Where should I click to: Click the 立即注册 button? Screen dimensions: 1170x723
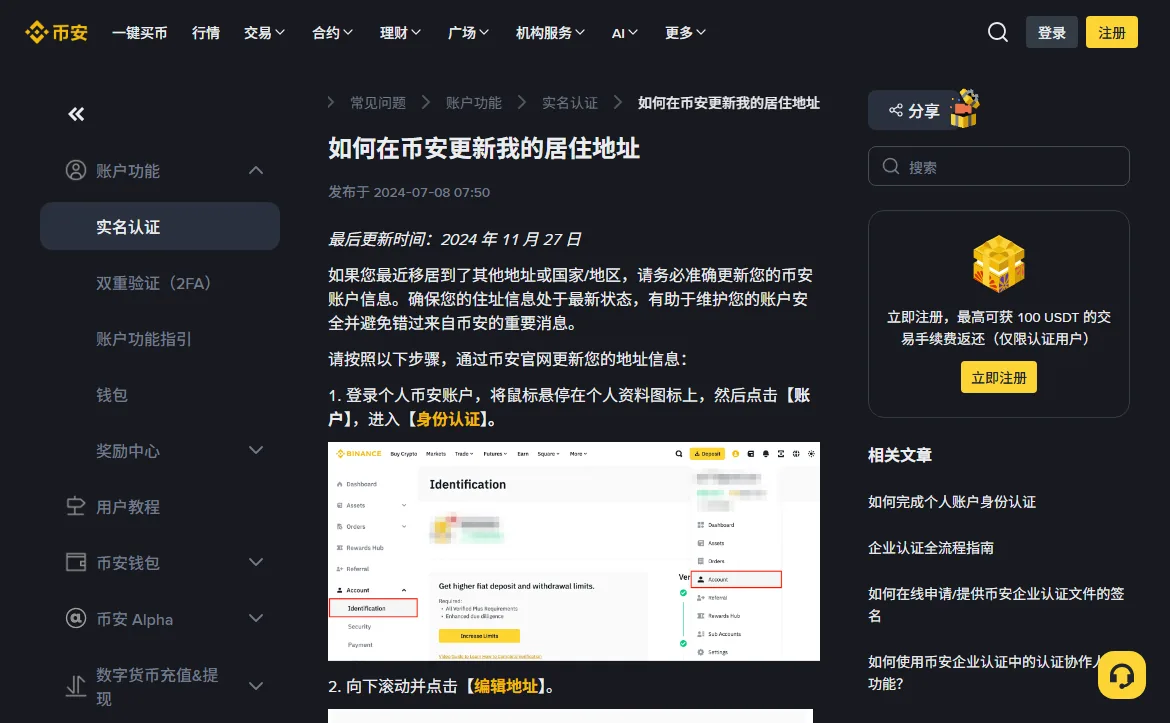(998, 378)
